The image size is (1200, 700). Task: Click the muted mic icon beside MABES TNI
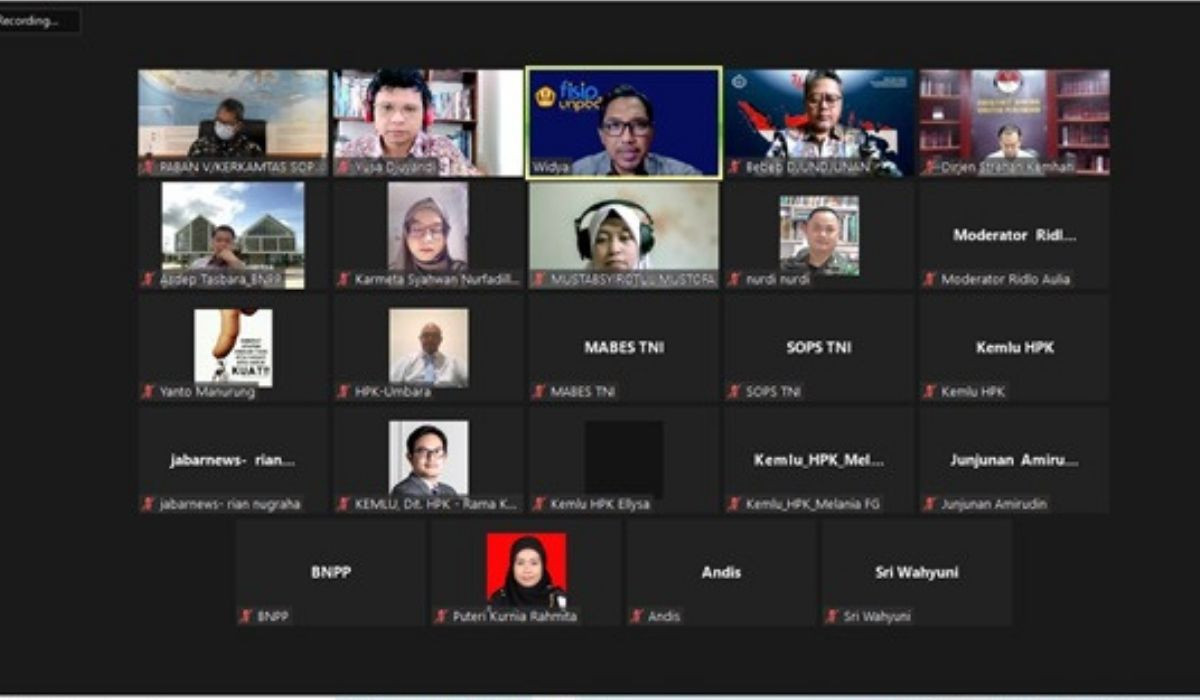[540, 392]
